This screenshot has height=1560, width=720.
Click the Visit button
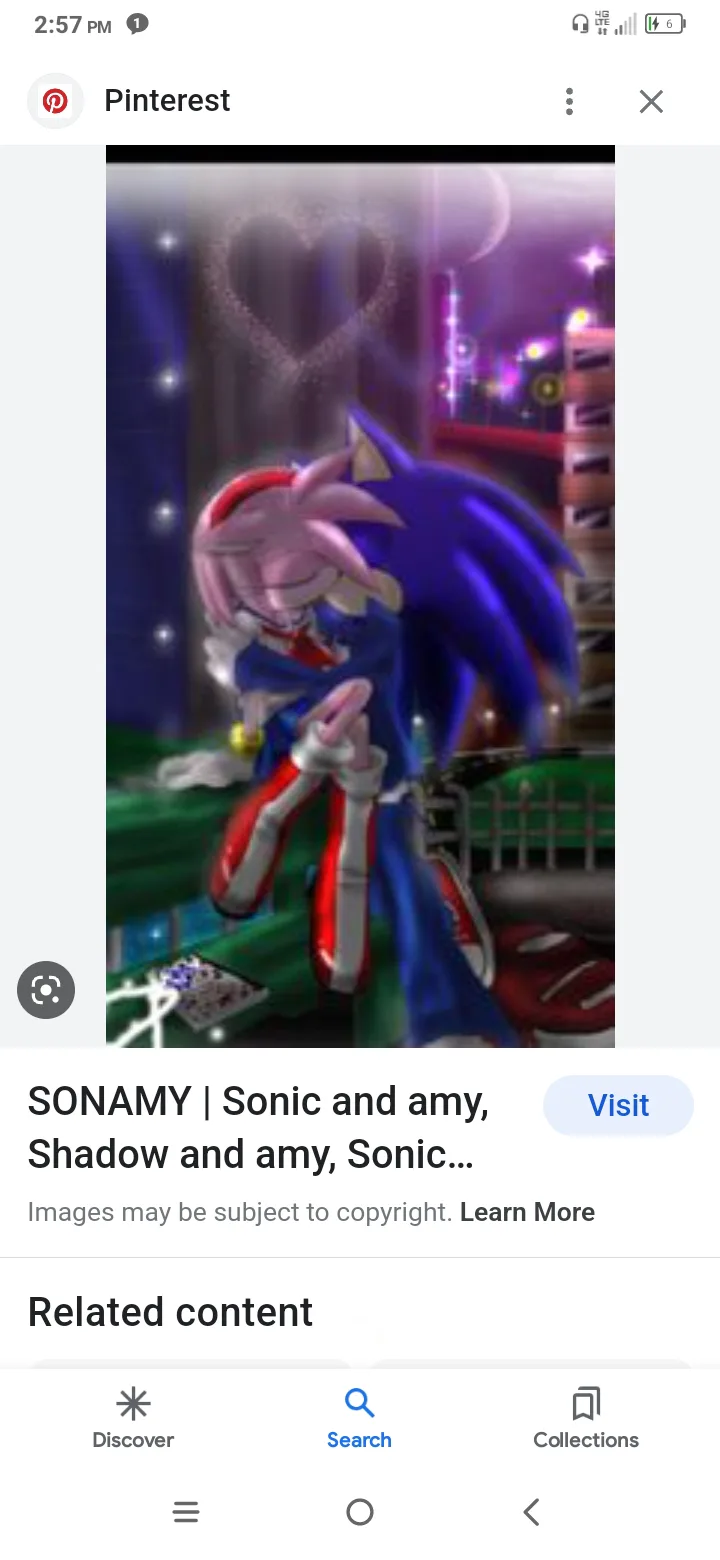[x=618, y=1105]
